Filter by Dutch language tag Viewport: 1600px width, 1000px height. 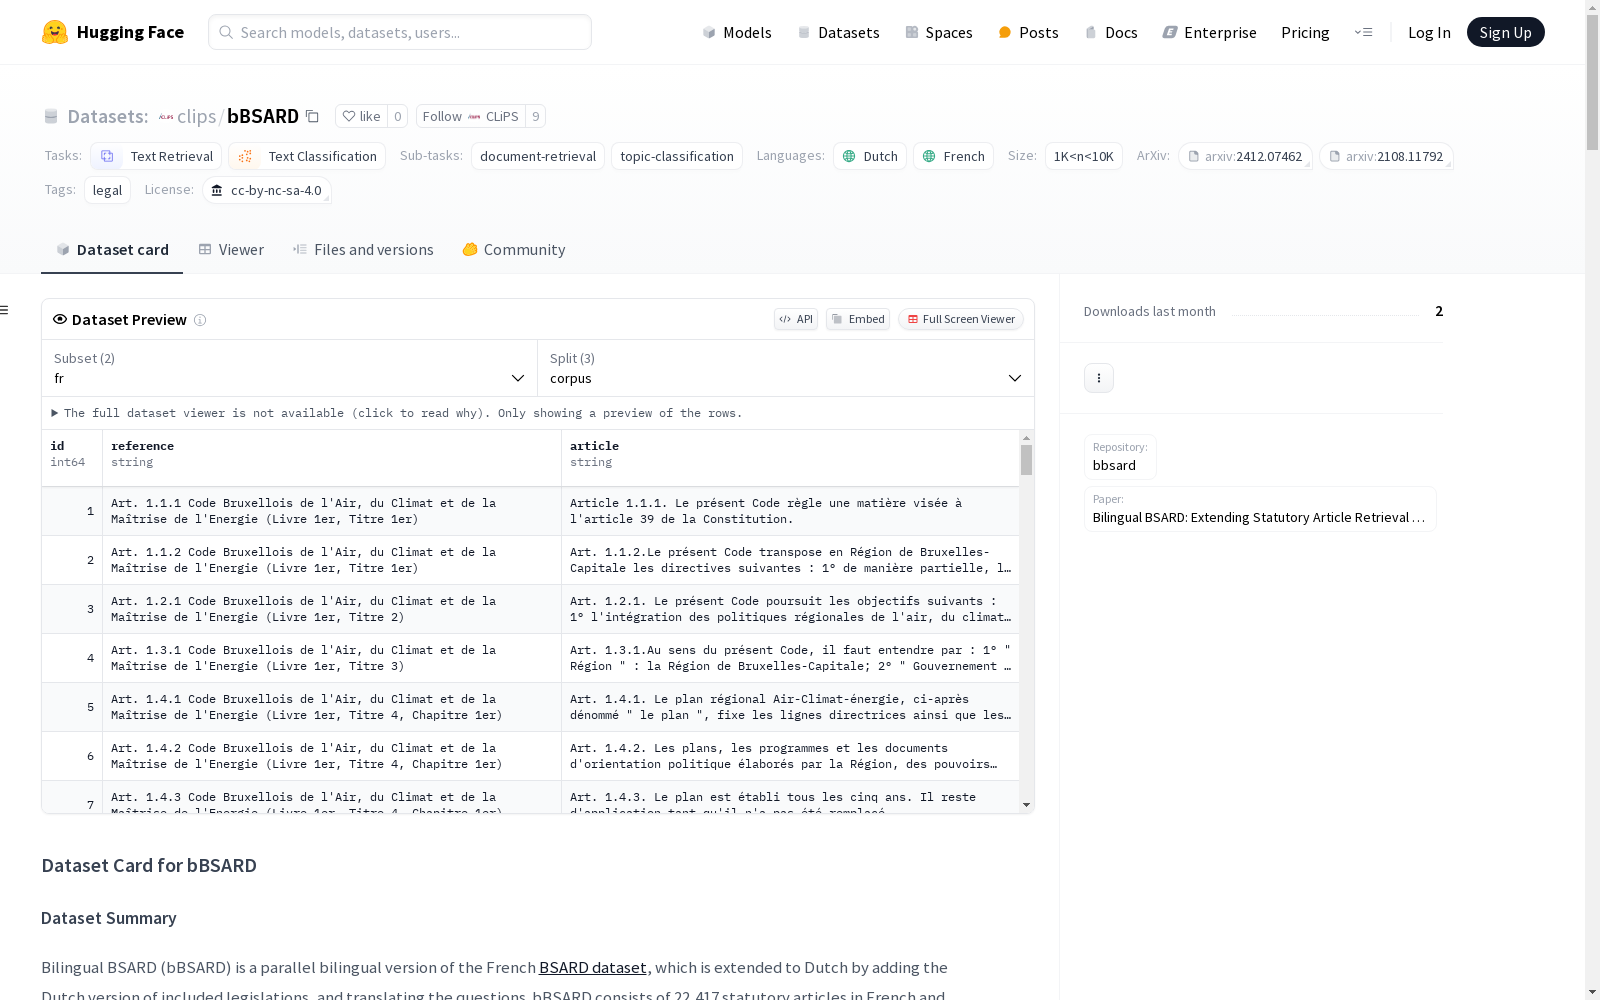coord(870,156)
